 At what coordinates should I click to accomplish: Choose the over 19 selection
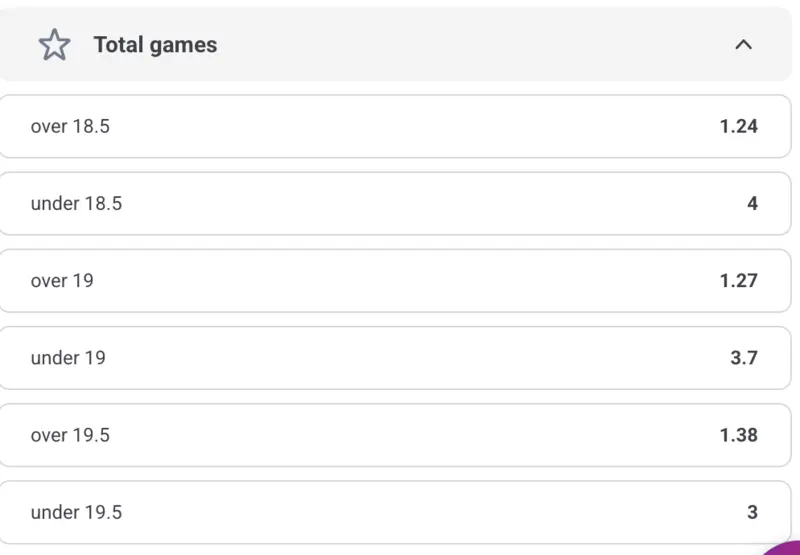(400, 281)
